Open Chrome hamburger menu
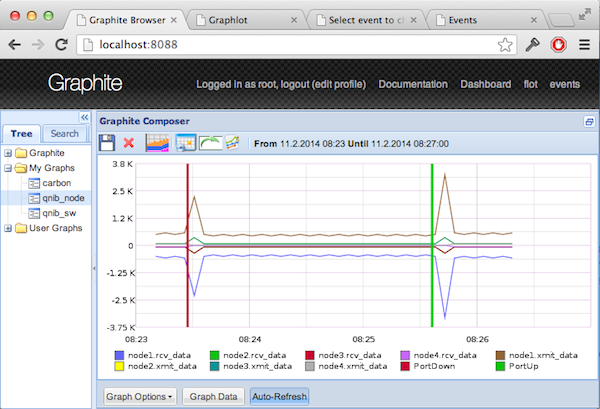 584,45
